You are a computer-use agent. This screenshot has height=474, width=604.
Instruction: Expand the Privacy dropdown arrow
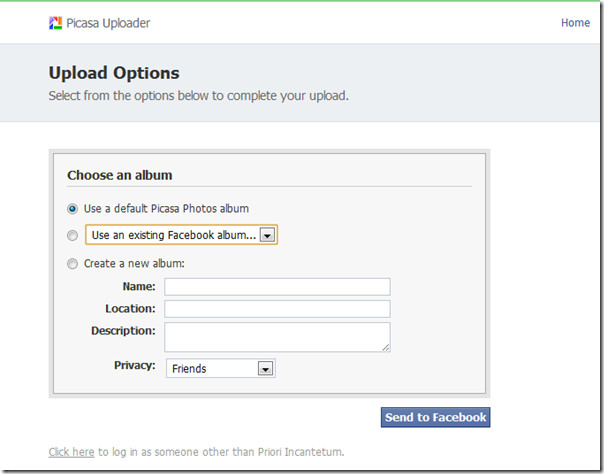pyautogui.click(x=265, y=368)
